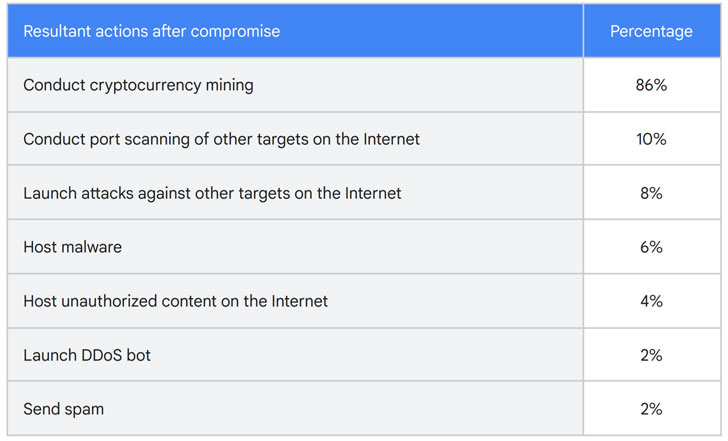
Task: Select the "Percentage" column header
Action: pyautogui.click(x=651, y=31)
